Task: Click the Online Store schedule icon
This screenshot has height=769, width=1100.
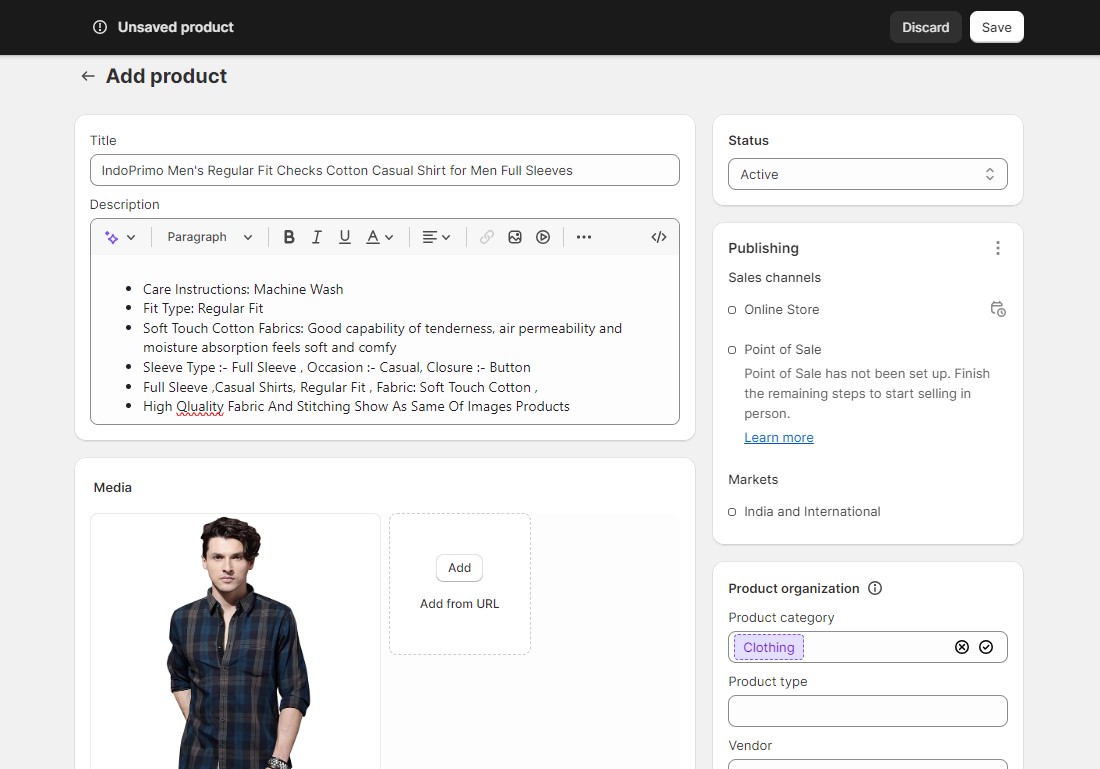Action: coord(998,309)
